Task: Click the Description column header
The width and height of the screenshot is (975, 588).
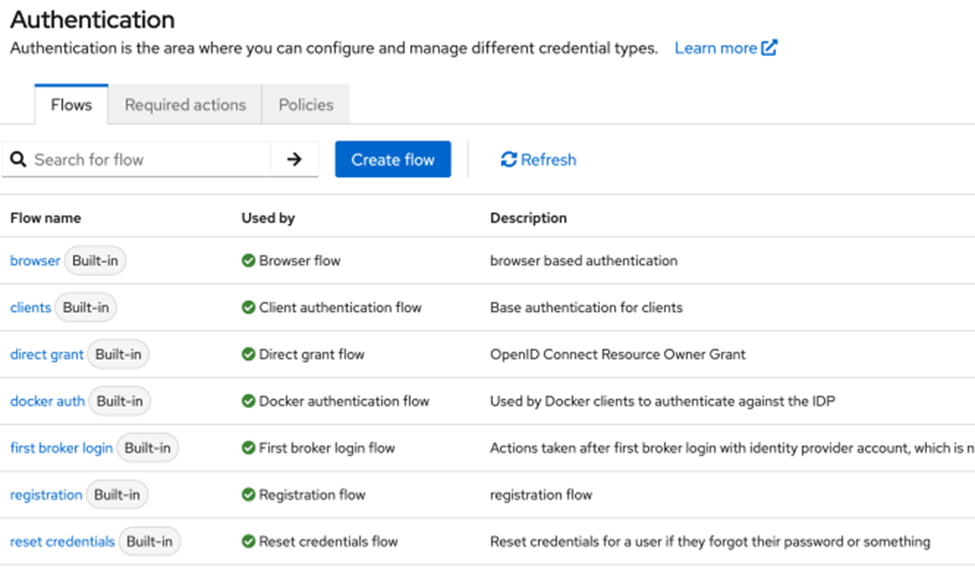Action: pos(529,218)
